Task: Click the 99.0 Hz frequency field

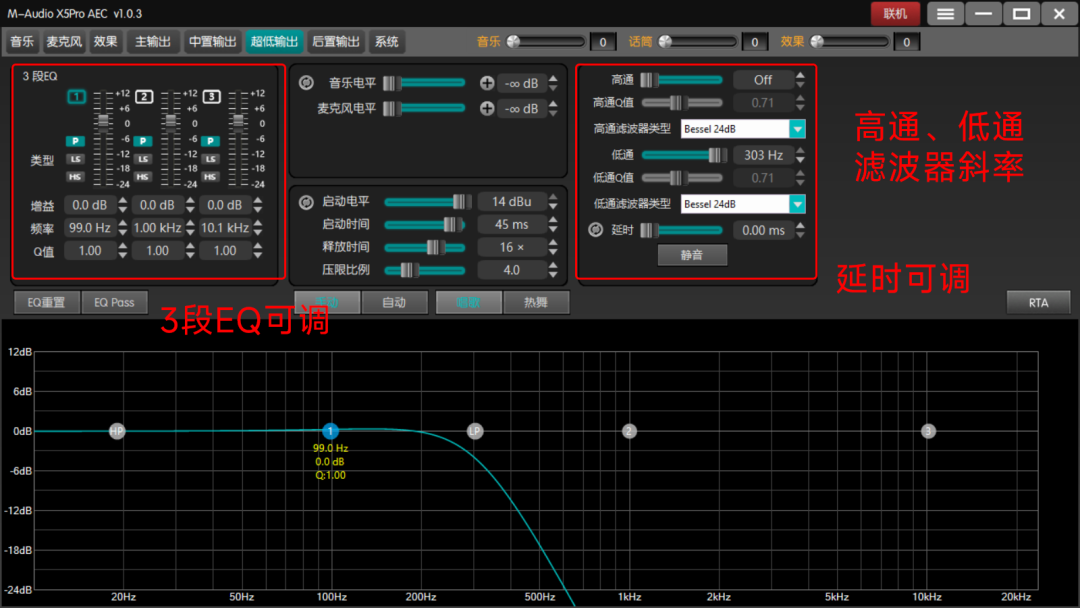Action: point(90,228)
